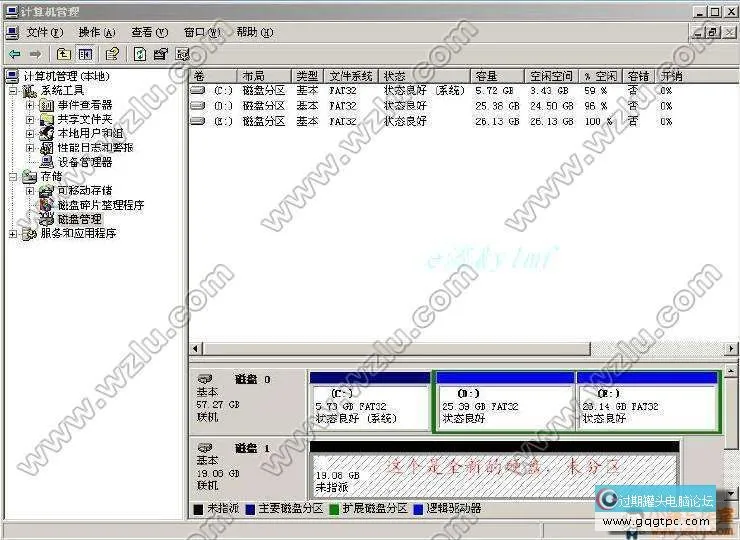Select 服务和应用程序 node
This screenshot has width=740, height=540.
78,233
